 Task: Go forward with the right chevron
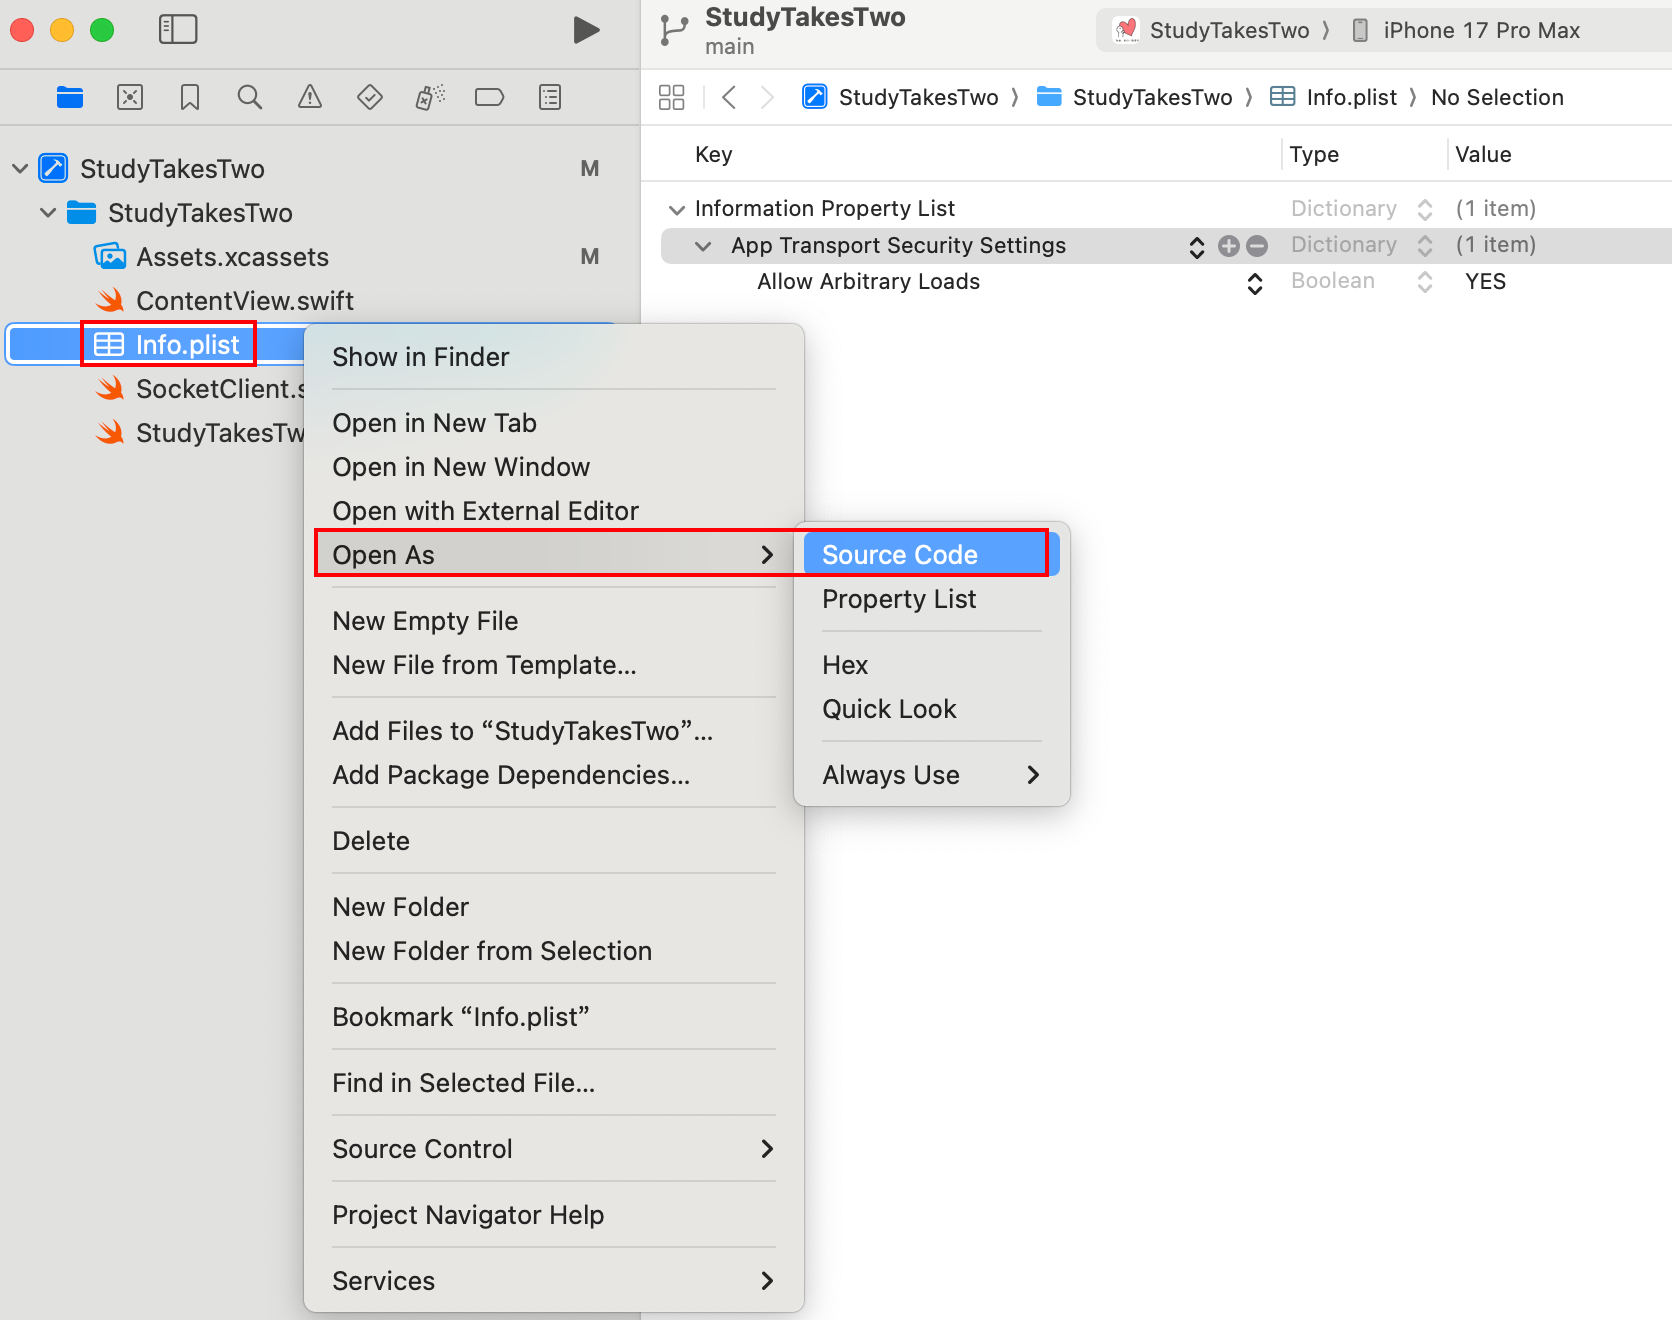(767, 97)
